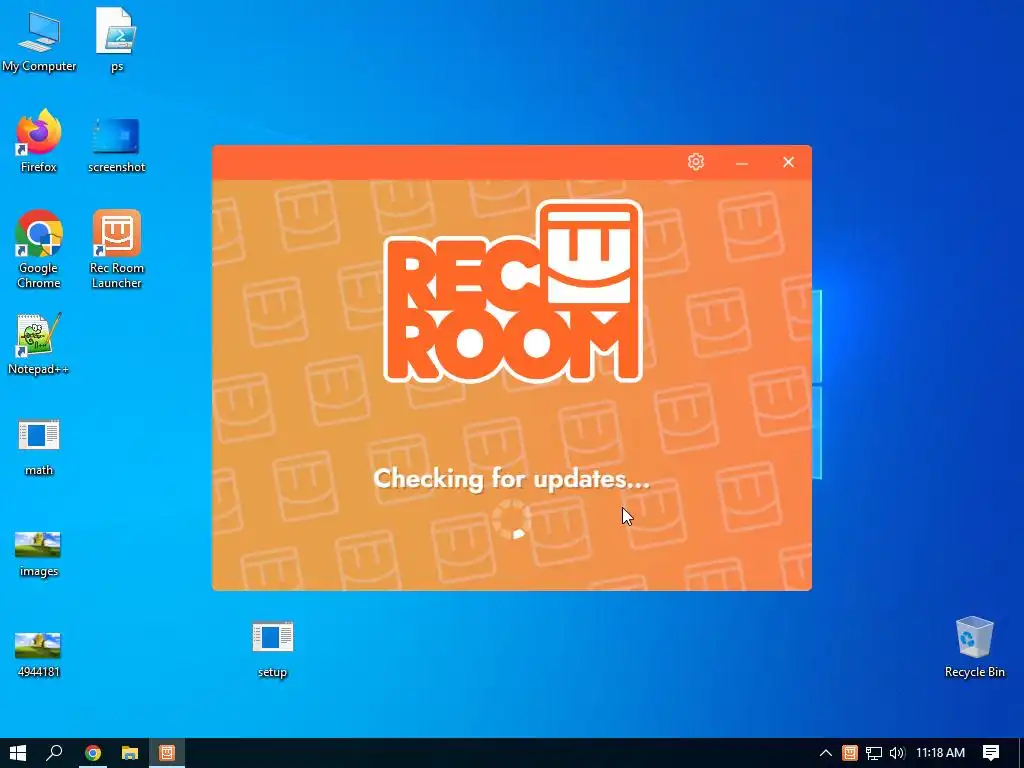Show hidden system tray icons
The height and width of the screenshot is (768, 1024).
[x=825, y=753]
